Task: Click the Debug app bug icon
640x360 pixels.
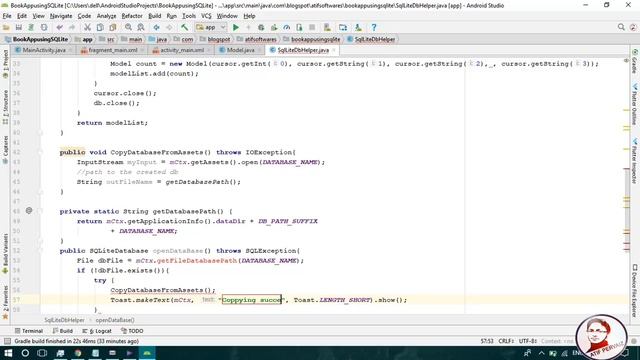Action: click(261, 27)
